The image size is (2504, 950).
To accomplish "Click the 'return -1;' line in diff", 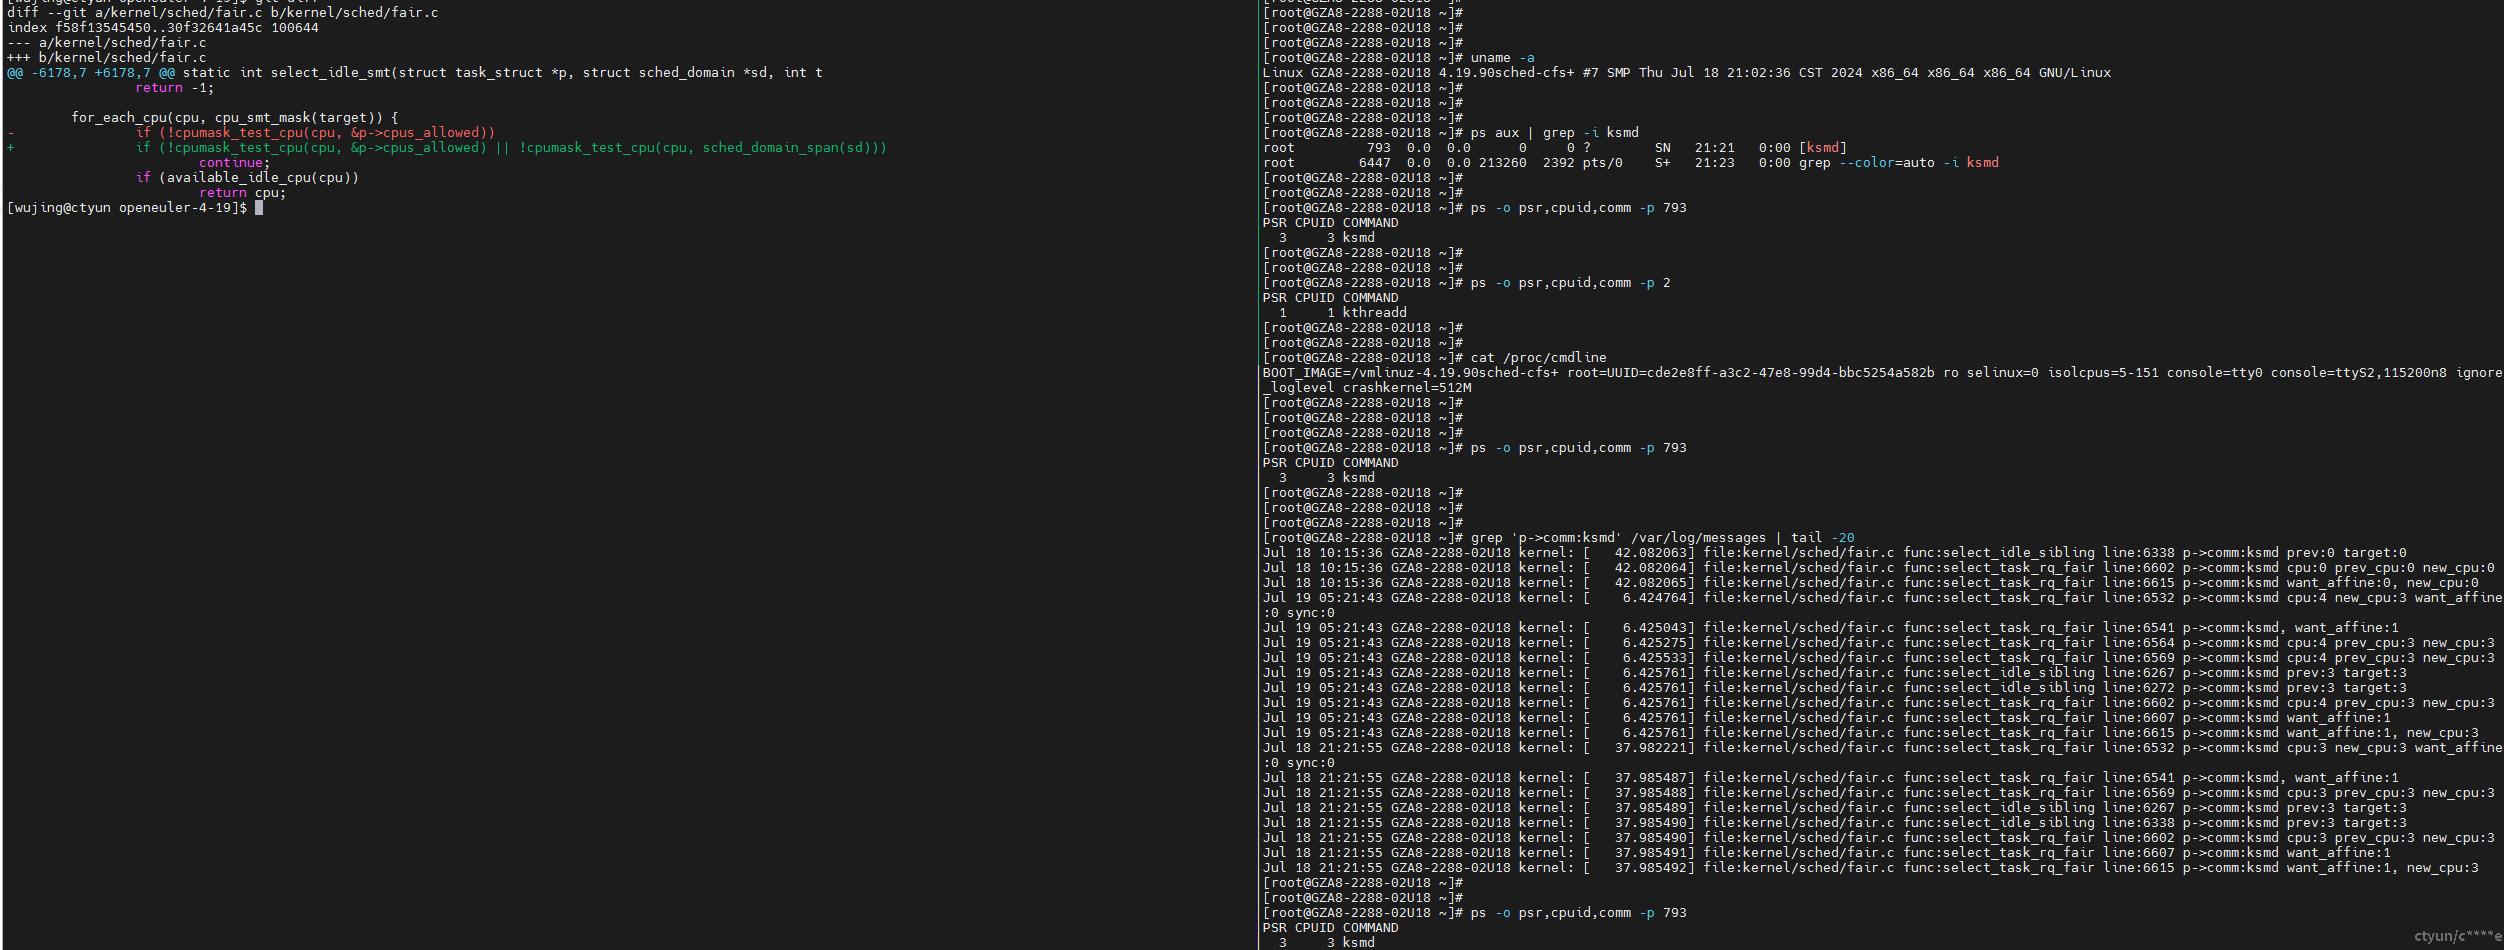I will [x=175, y=88].
